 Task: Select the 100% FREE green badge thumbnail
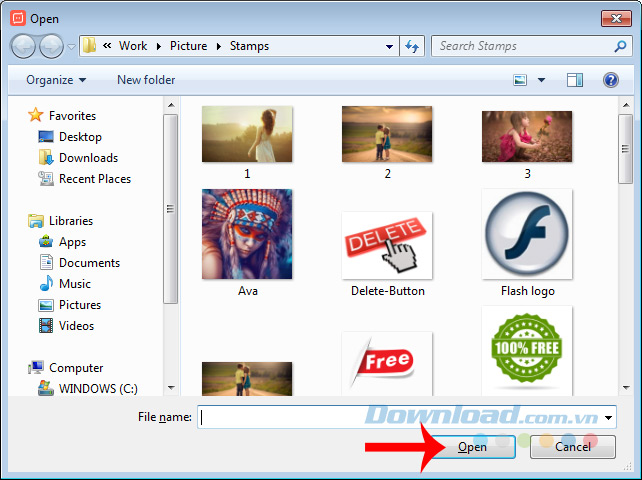coord(527,351)
